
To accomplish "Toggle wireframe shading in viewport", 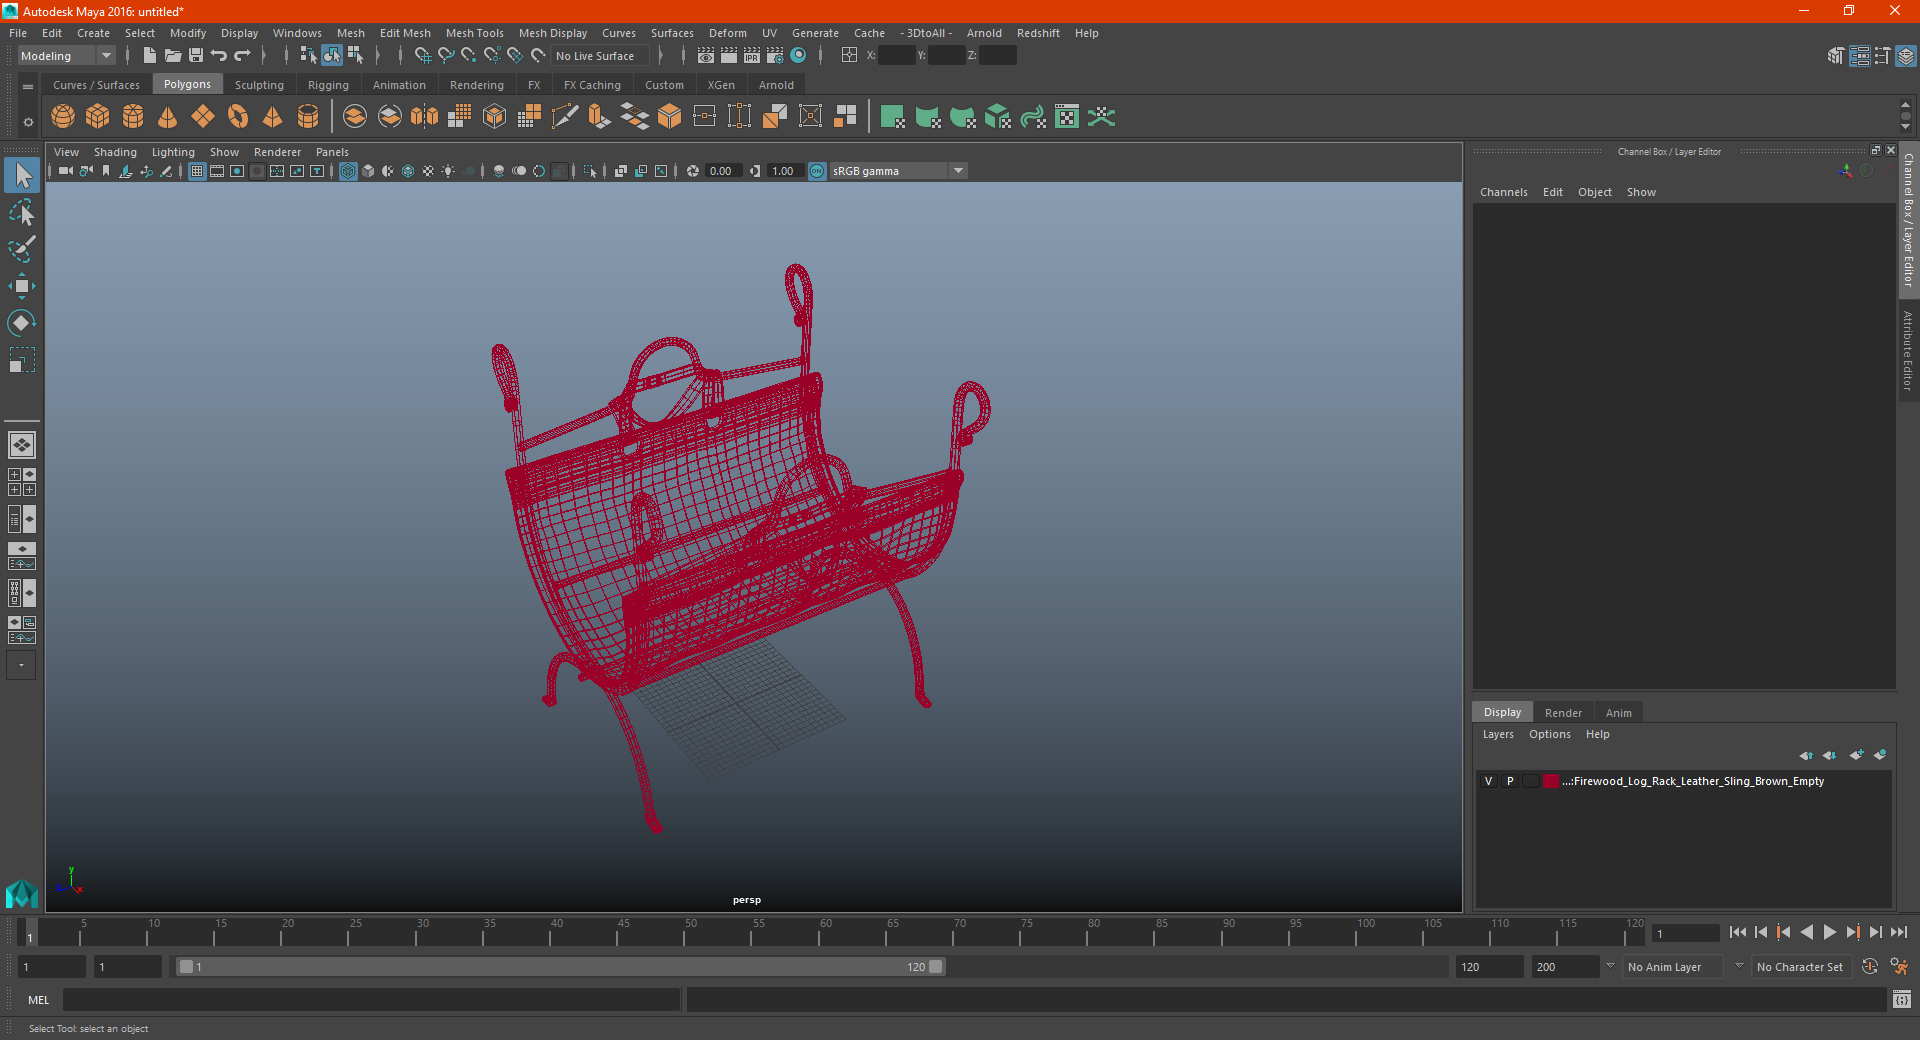I will (348, 171).
